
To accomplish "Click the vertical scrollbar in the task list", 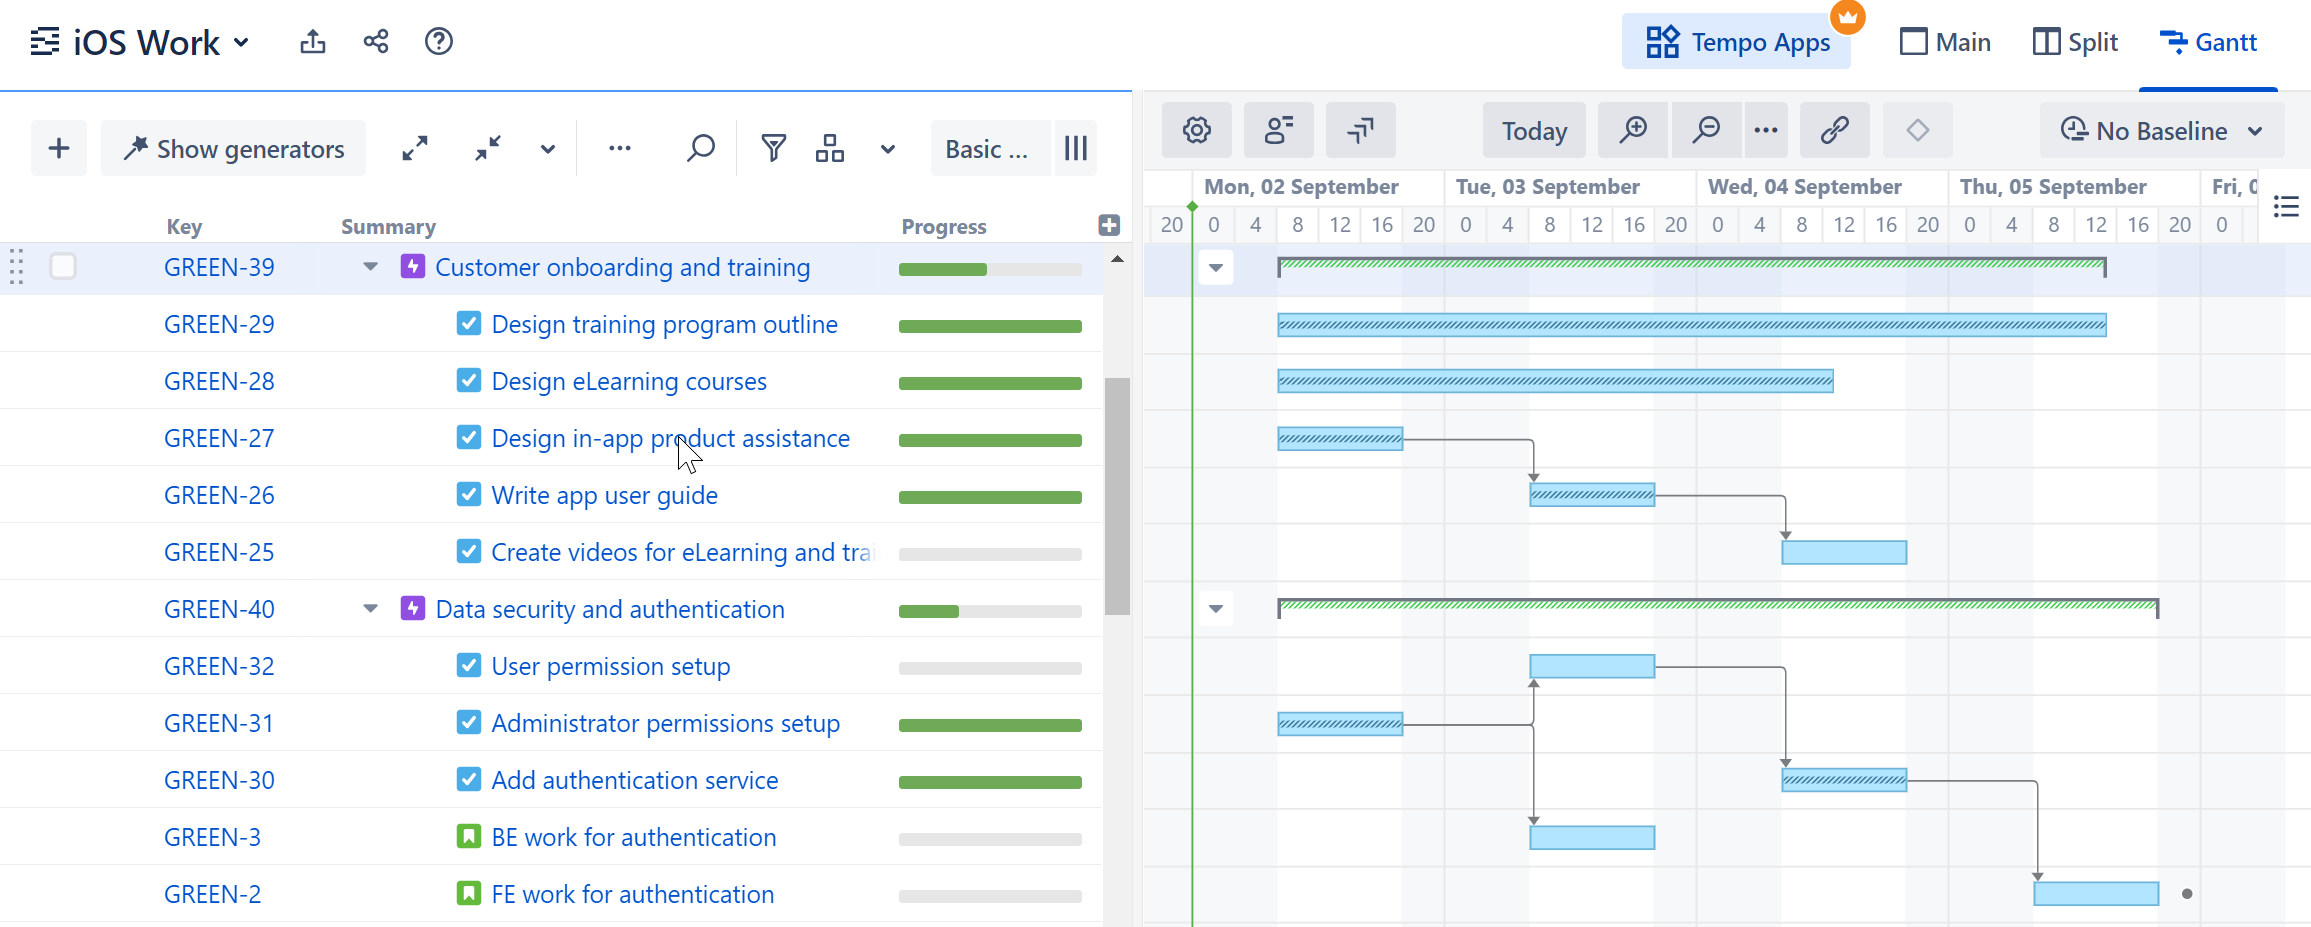I will click(x=1117, y=490).
